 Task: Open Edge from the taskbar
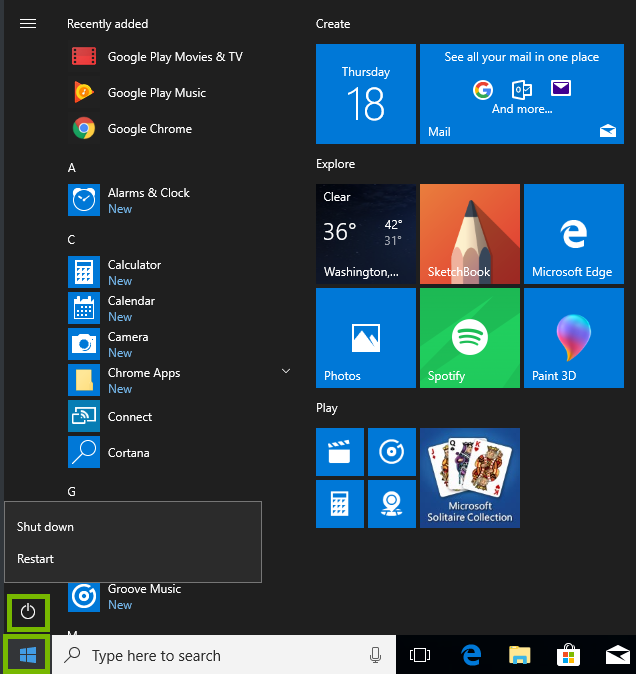pos(471,655)
